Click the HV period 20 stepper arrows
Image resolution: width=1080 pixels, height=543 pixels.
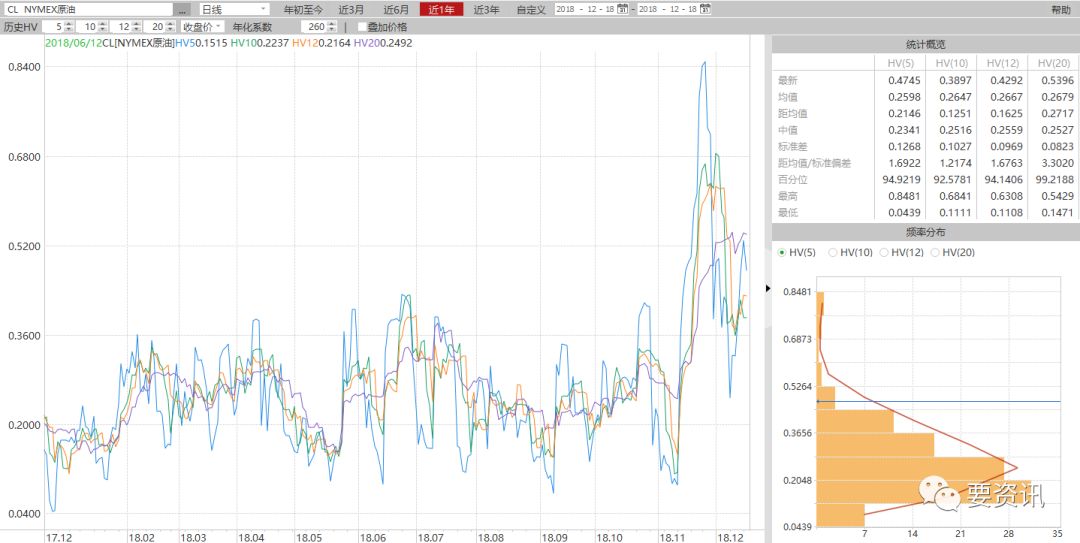pyautogui.click(x=171, y=27)
